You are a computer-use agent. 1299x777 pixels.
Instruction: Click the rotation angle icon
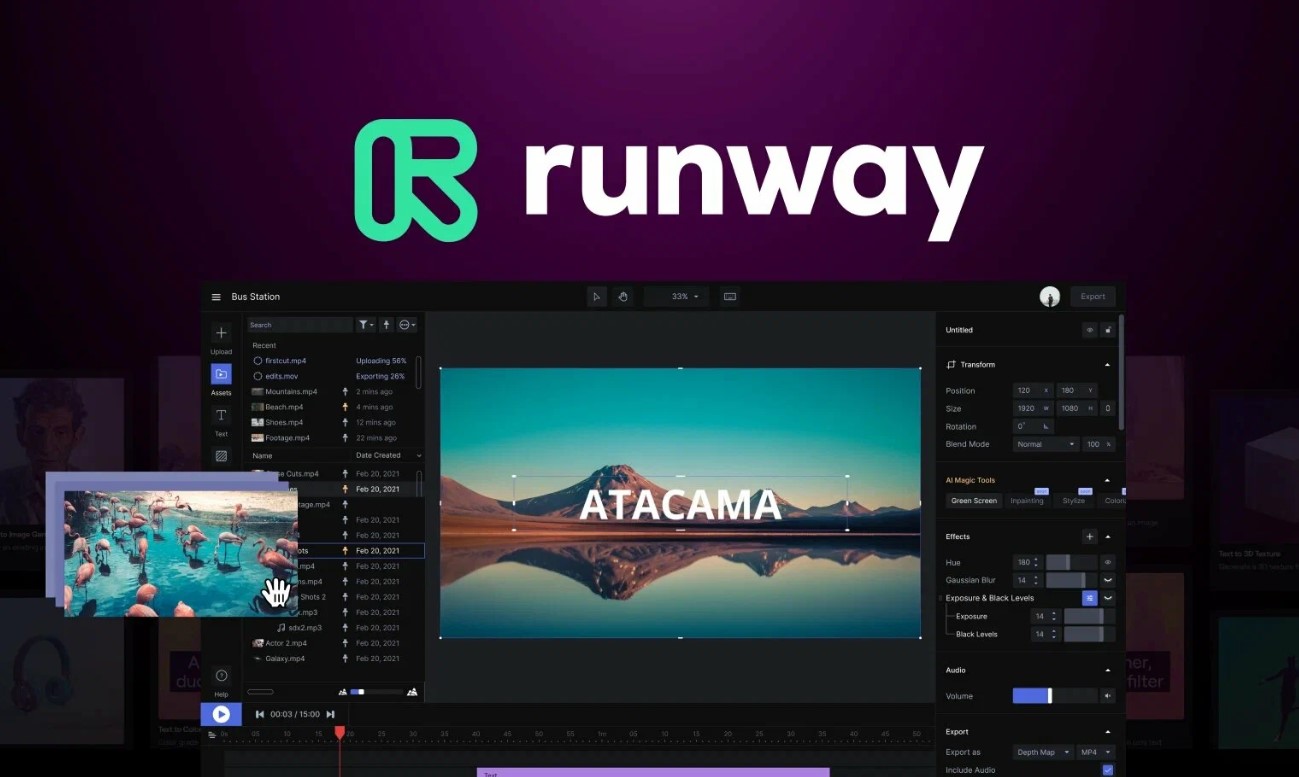[x=1046, y=426]
